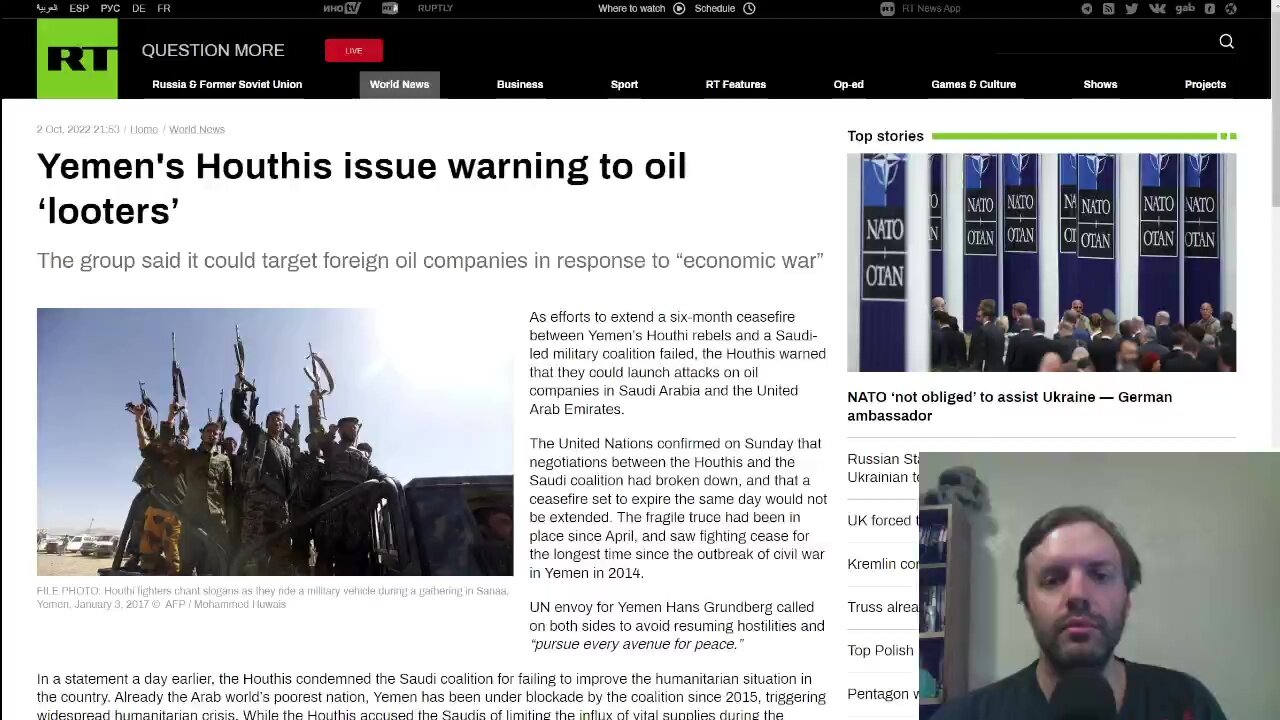Open the 'Russian Sta...' top story link
The width and height of the screenshot is (1280, 720).
point(882,468)
